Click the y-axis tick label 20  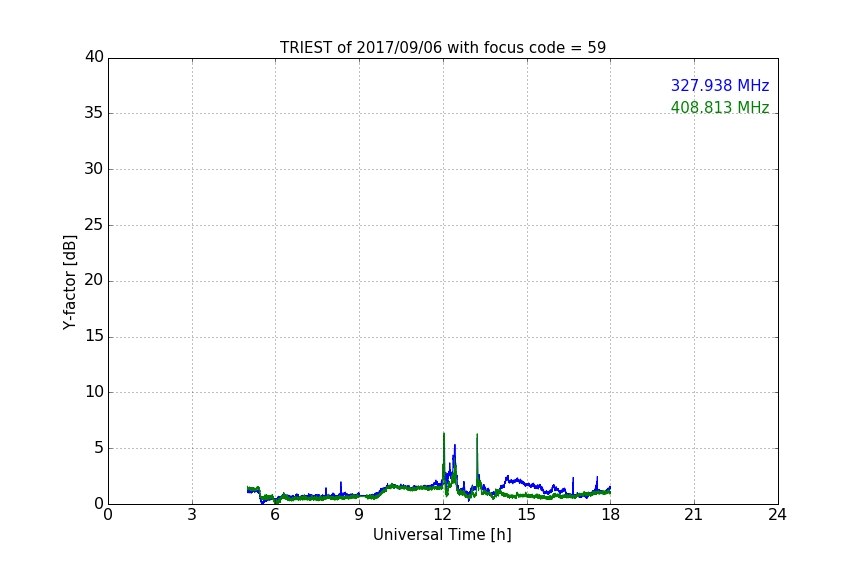[94, 281]
